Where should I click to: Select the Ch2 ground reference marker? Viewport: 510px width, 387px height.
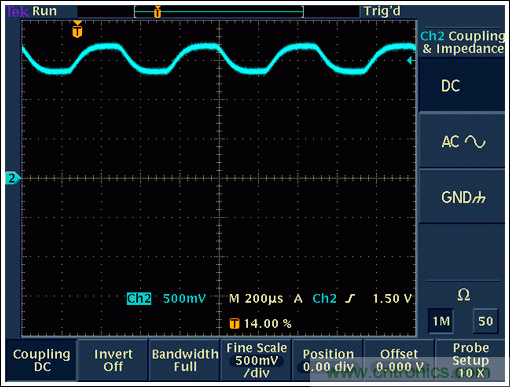[x=12, y=179]
